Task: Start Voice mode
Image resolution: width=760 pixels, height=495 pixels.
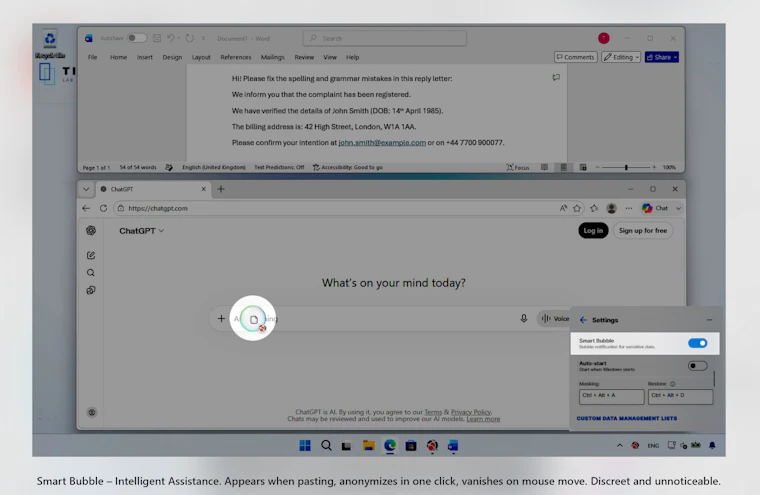Action: (555, 319)
